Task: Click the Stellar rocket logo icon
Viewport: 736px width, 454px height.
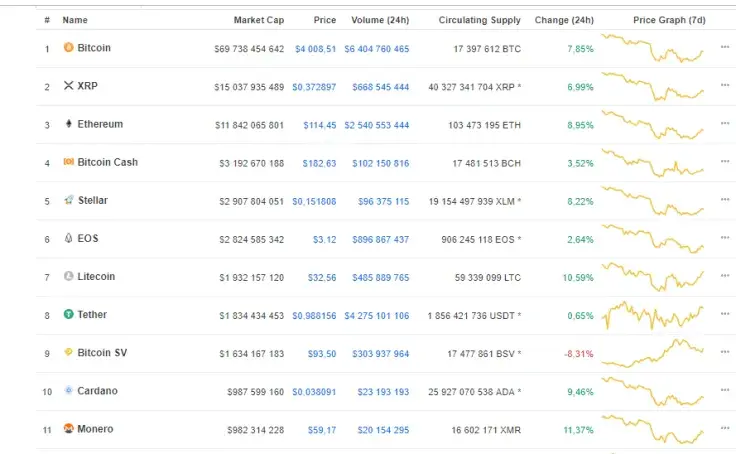Action: (x=68, y=200)
